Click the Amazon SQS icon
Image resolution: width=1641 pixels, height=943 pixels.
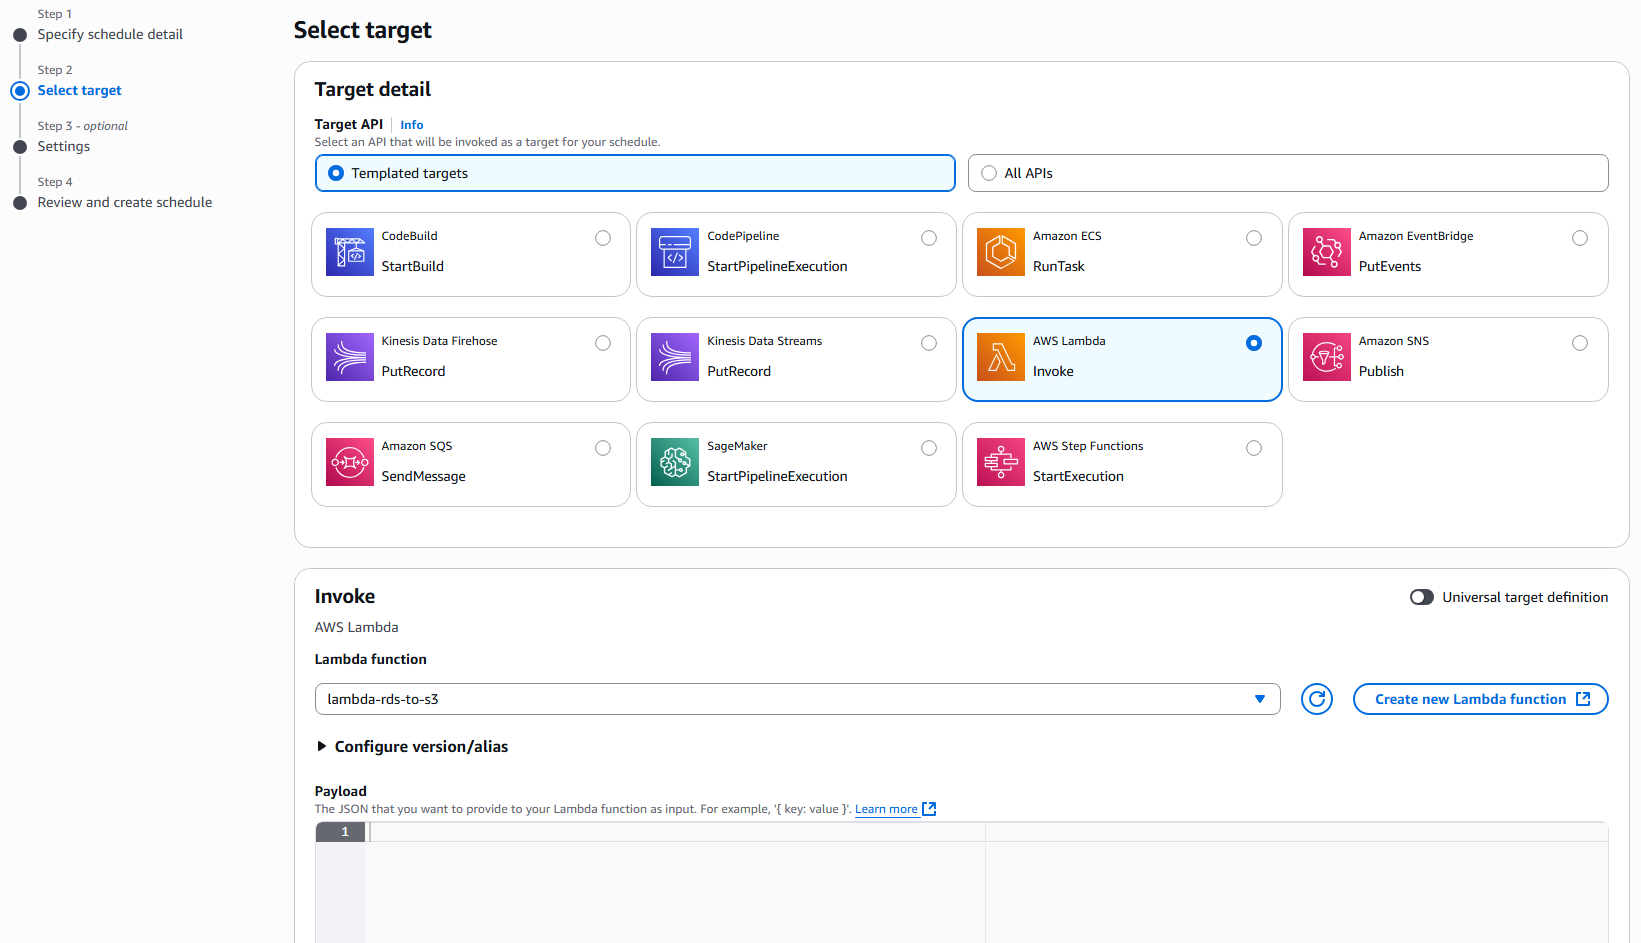[350, 462]
